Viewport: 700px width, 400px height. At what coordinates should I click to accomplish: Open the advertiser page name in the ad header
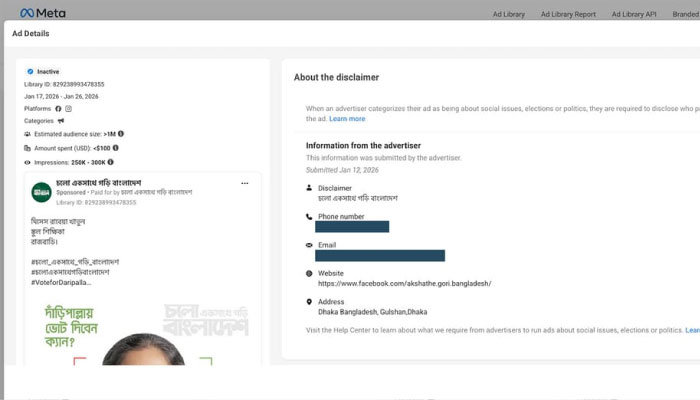click(x=99, y=183)
